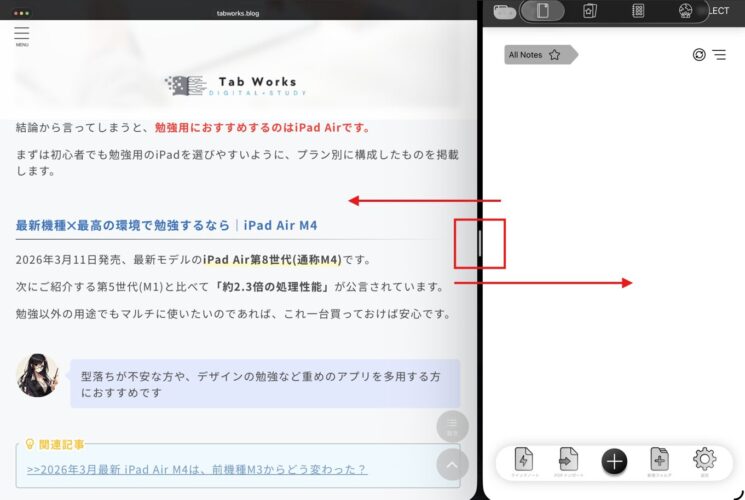Create a new folder with plus folder icon
The image size is (745, 500).
coord(659,460)
